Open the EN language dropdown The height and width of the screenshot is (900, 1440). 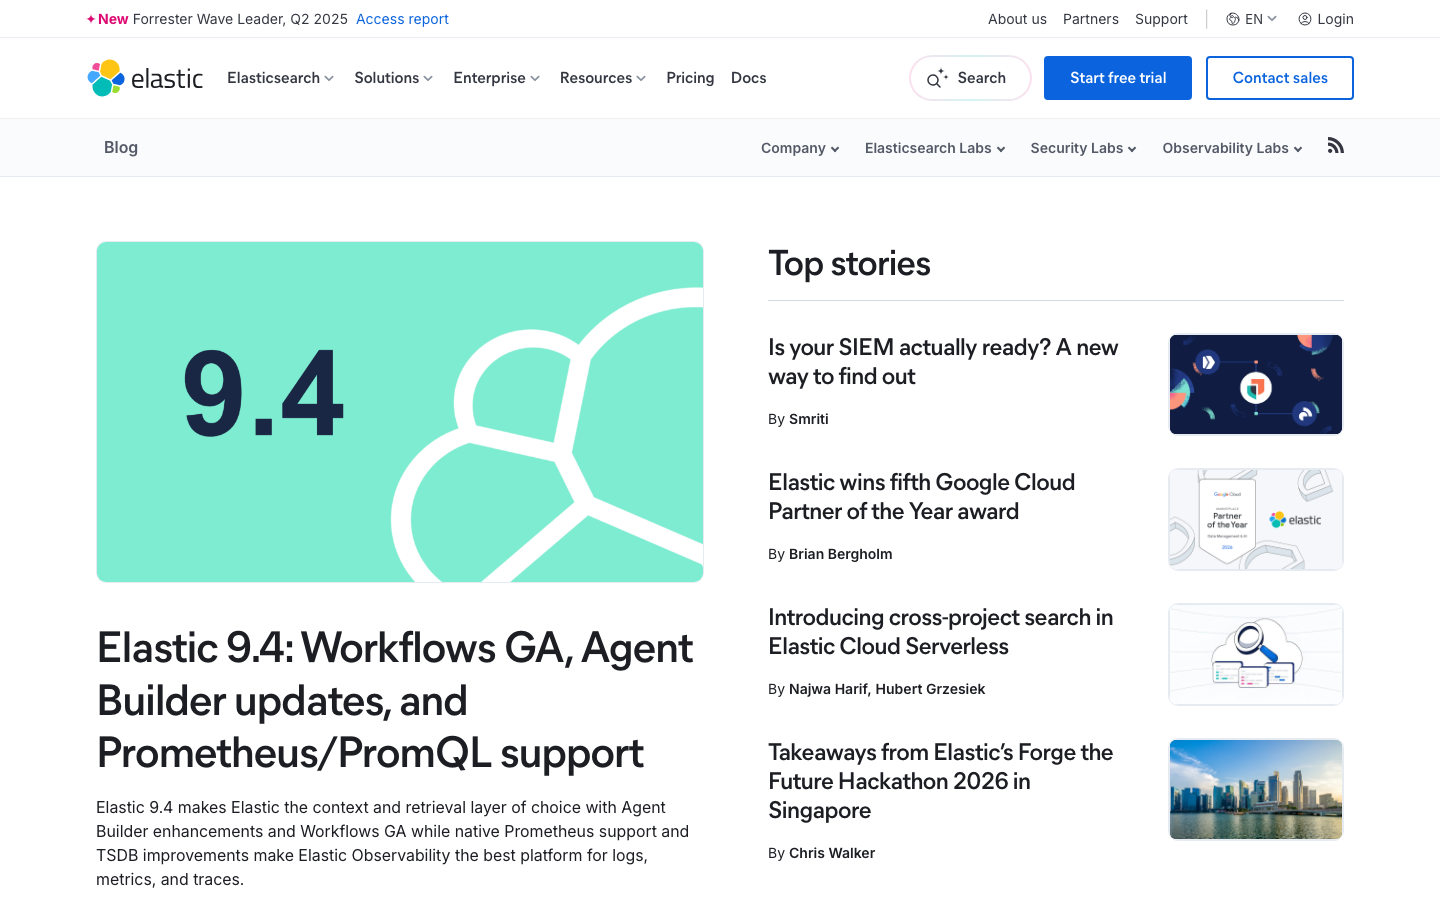(1261, 19)
